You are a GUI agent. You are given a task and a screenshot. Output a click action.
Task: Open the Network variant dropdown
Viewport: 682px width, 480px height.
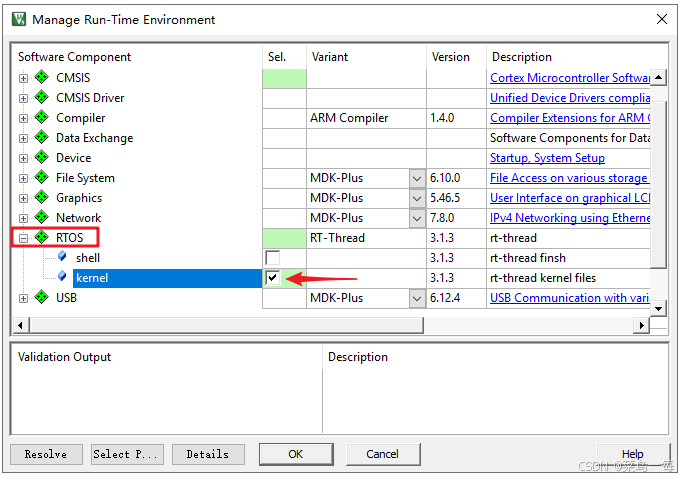click(x=417, y=218)
